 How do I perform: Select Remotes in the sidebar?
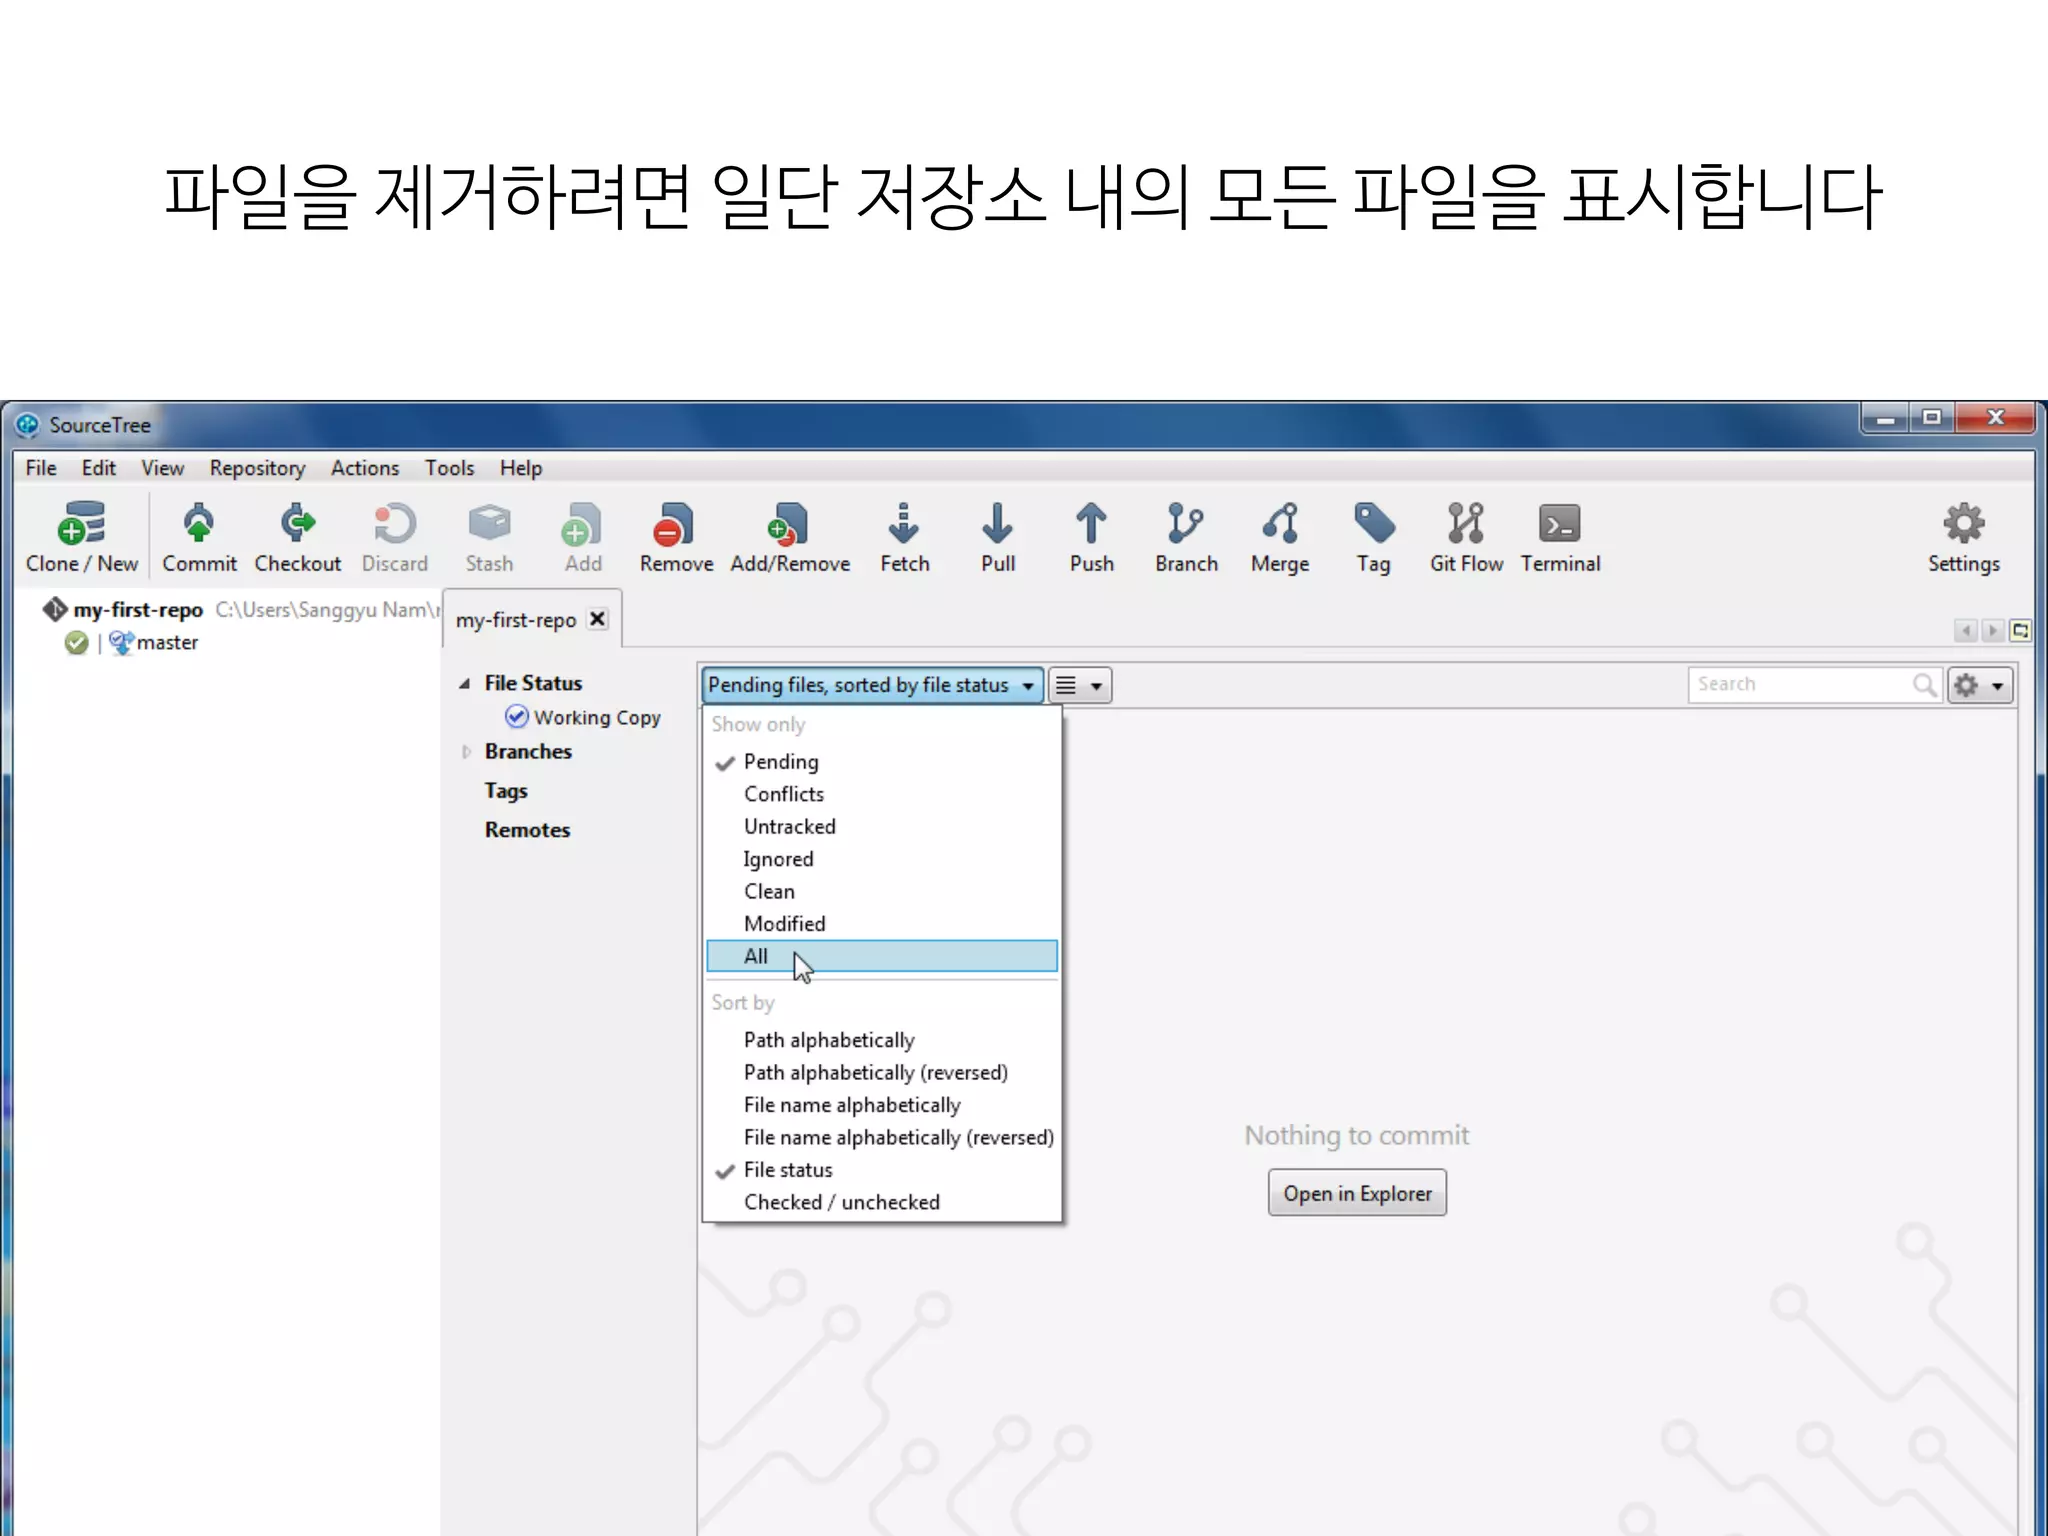pyautogui.click(x=527, y=830)
